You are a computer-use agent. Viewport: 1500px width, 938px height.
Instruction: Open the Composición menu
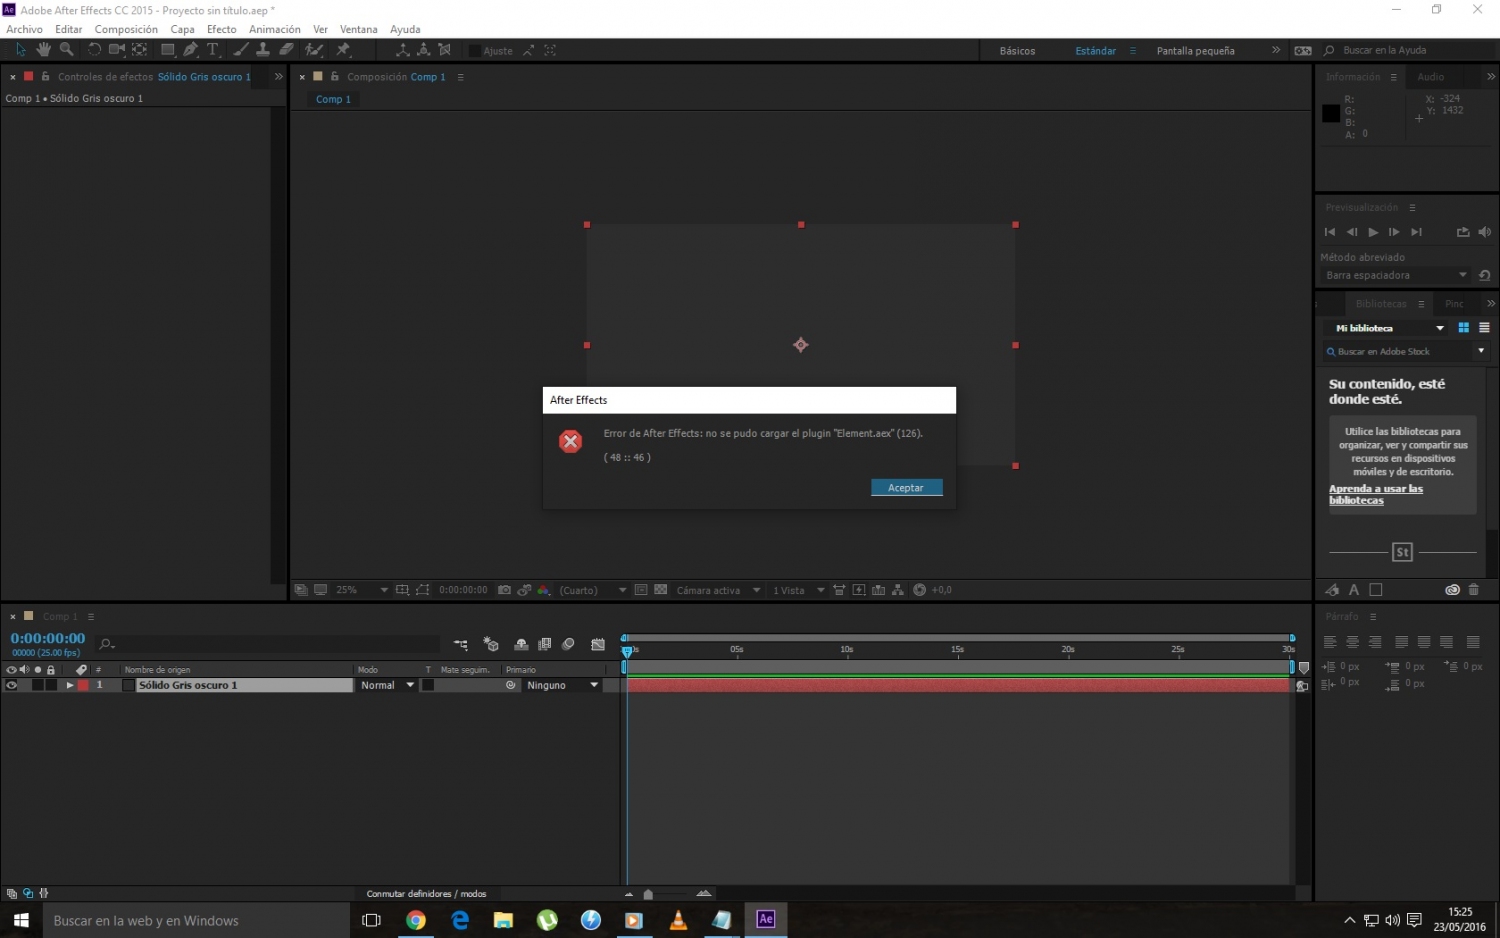click(126, 29)
